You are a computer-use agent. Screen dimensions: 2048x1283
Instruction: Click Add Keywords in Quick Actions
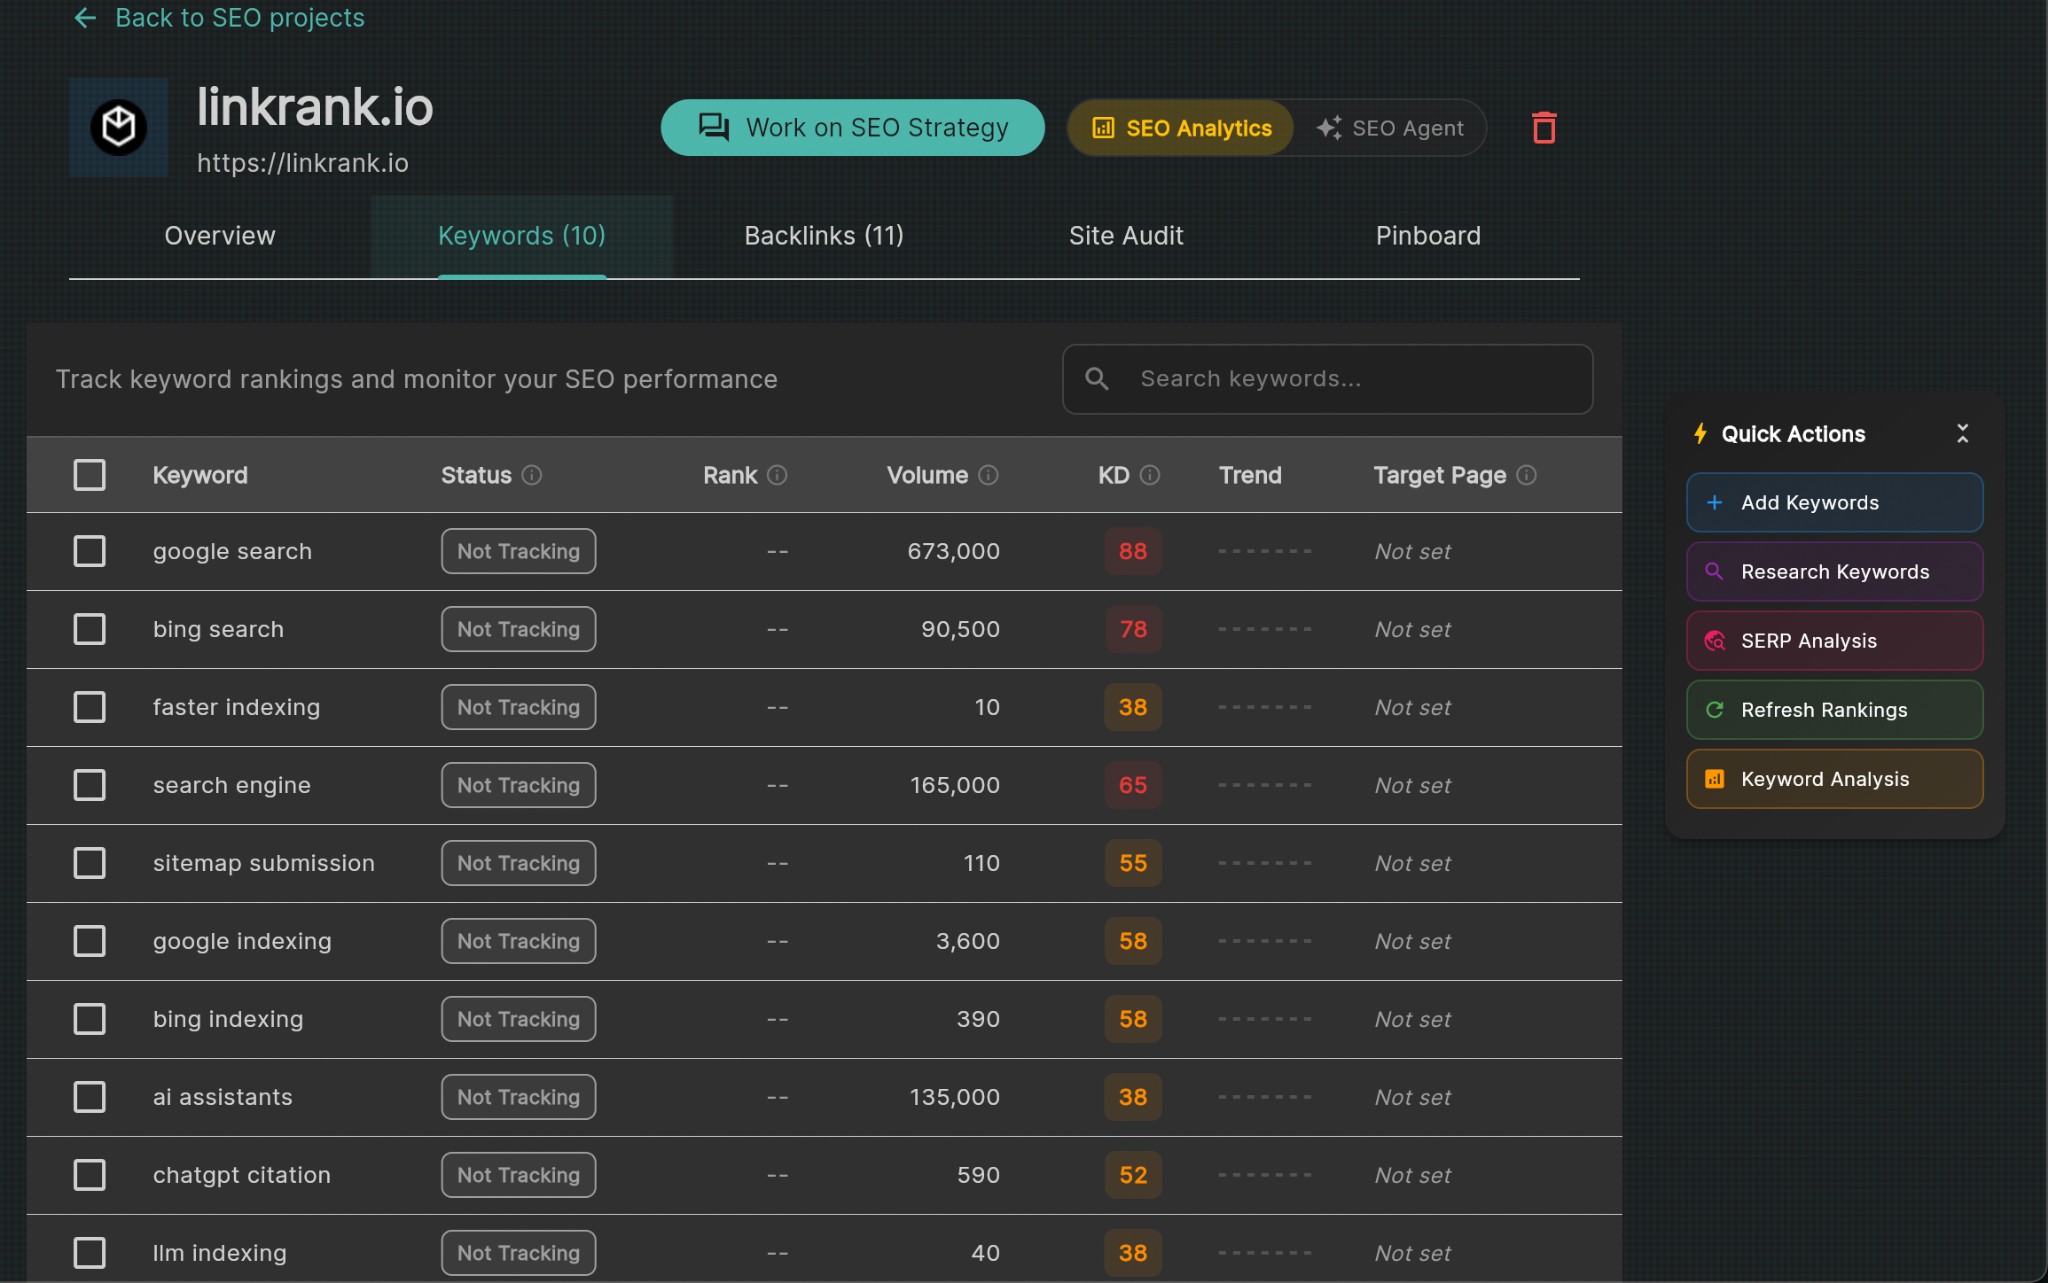[1834, 503]
